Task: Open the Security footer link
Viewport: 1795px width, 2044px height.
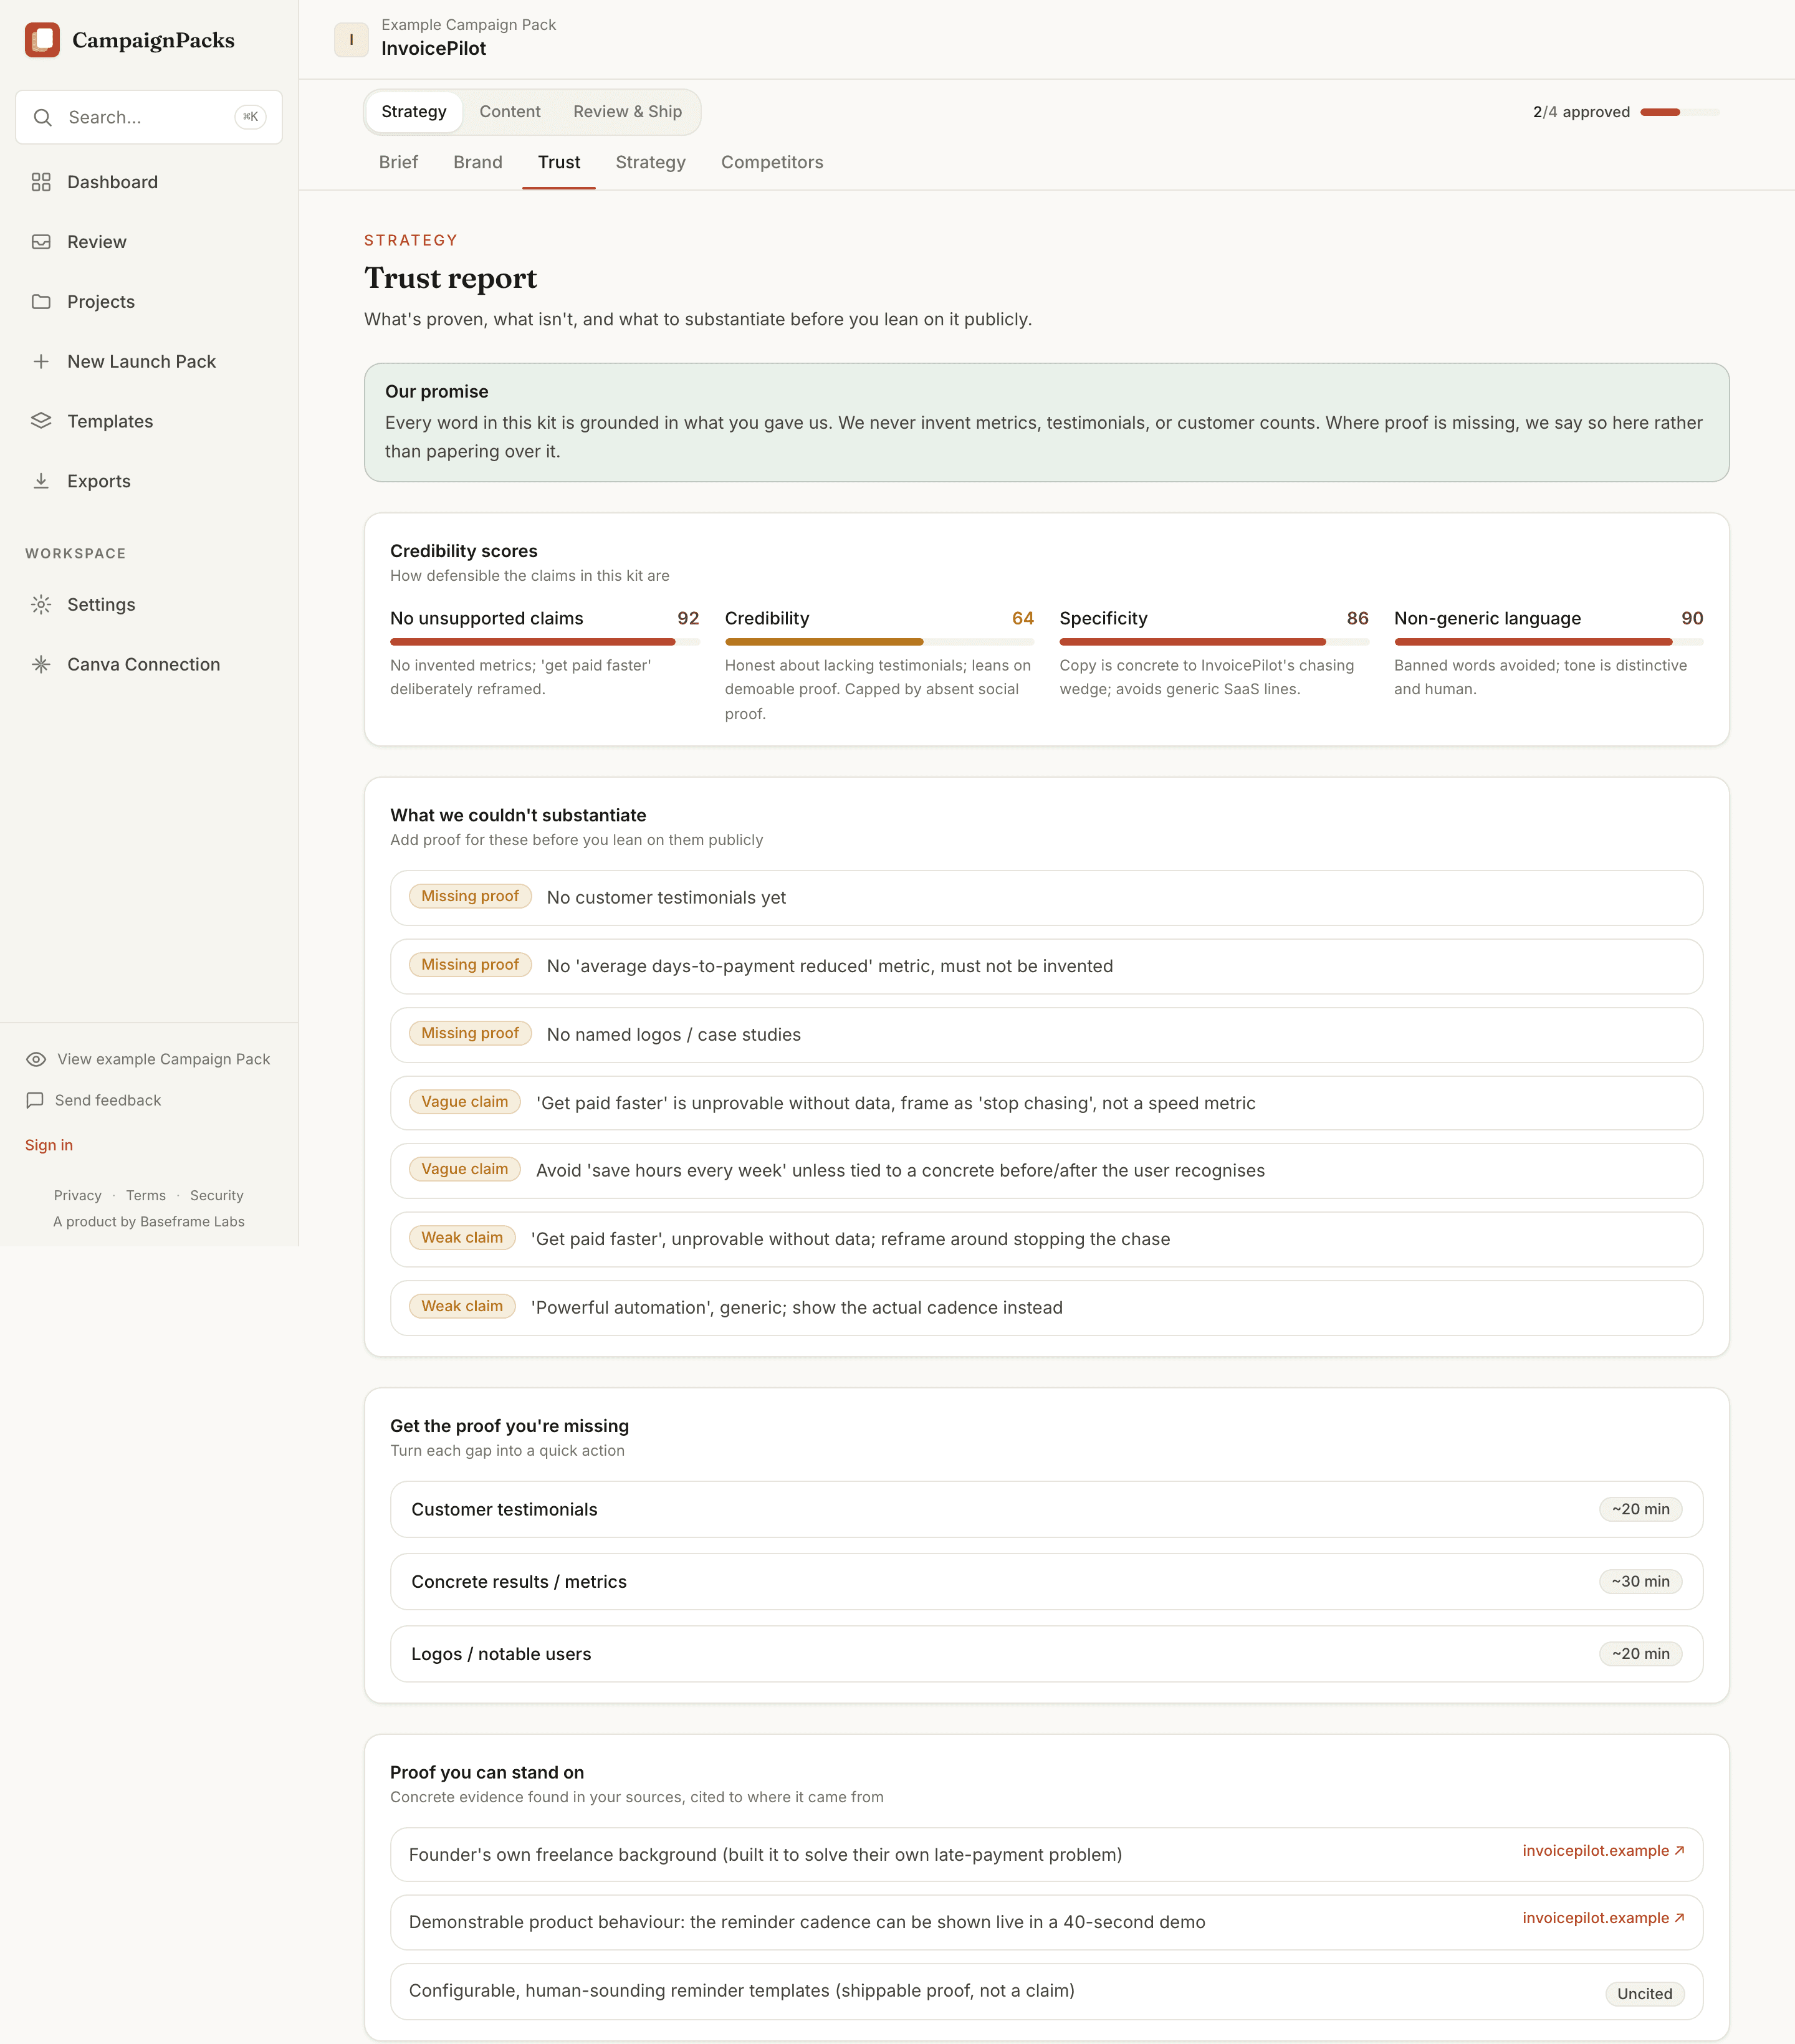Action: [217, 1195]
